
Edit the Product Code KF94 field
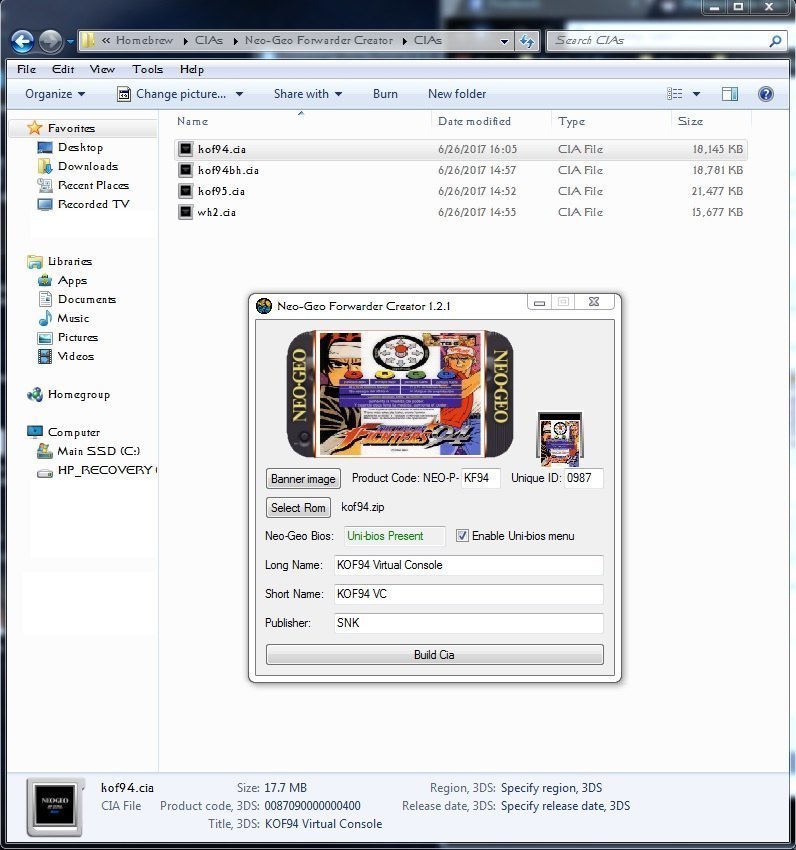[480, 478]
